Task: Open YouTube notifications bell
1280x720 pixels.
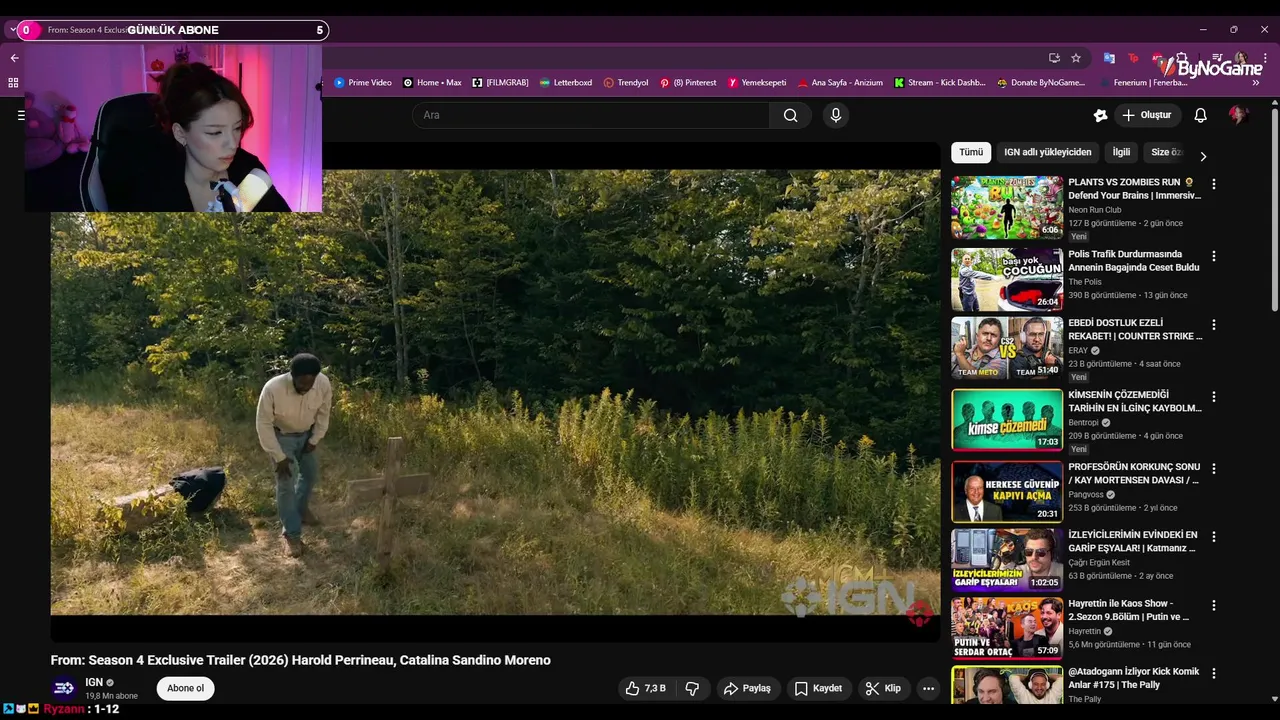Action: tap(1201, 115)
